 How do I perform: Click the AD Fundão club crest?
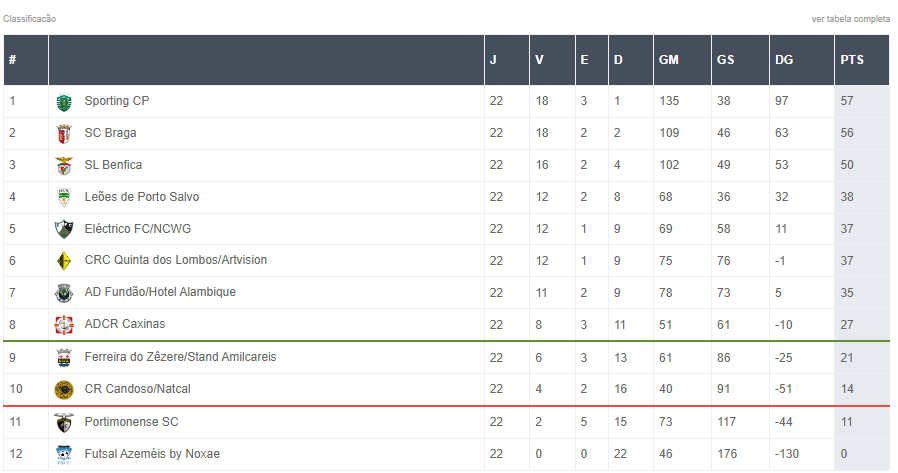coord(64,293)
